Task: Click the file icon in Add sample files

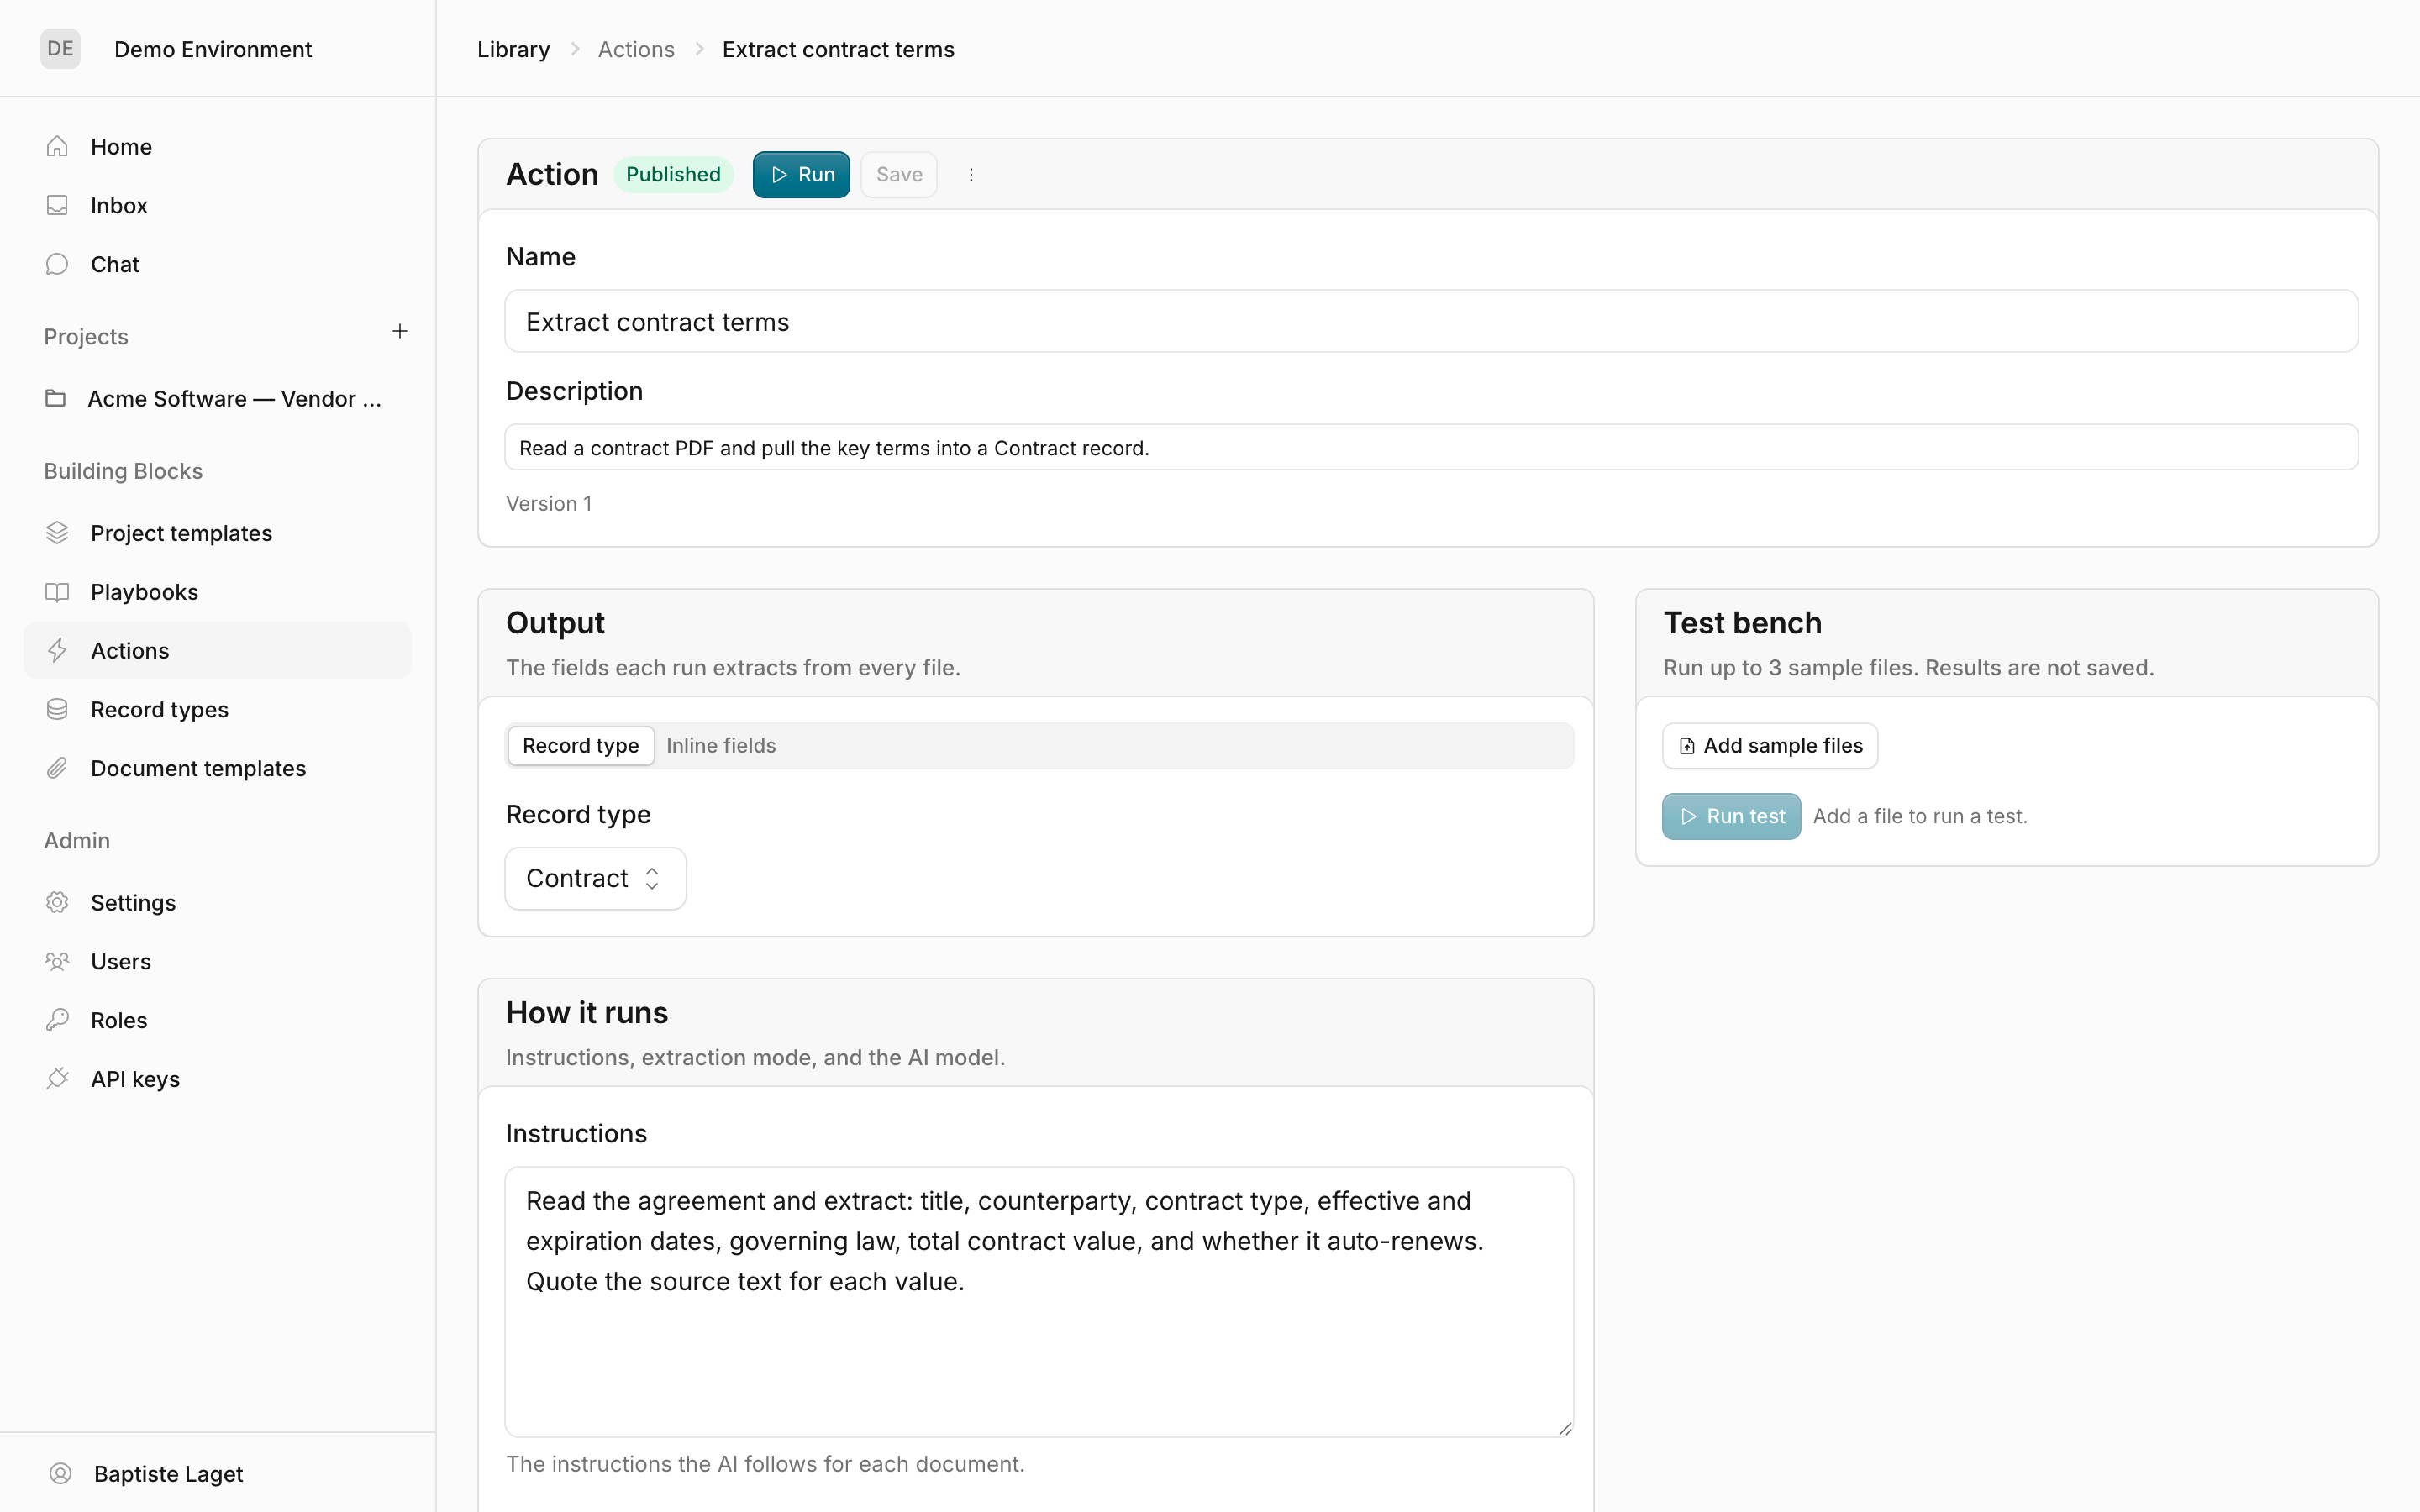Action: [x=1687, y=746]
